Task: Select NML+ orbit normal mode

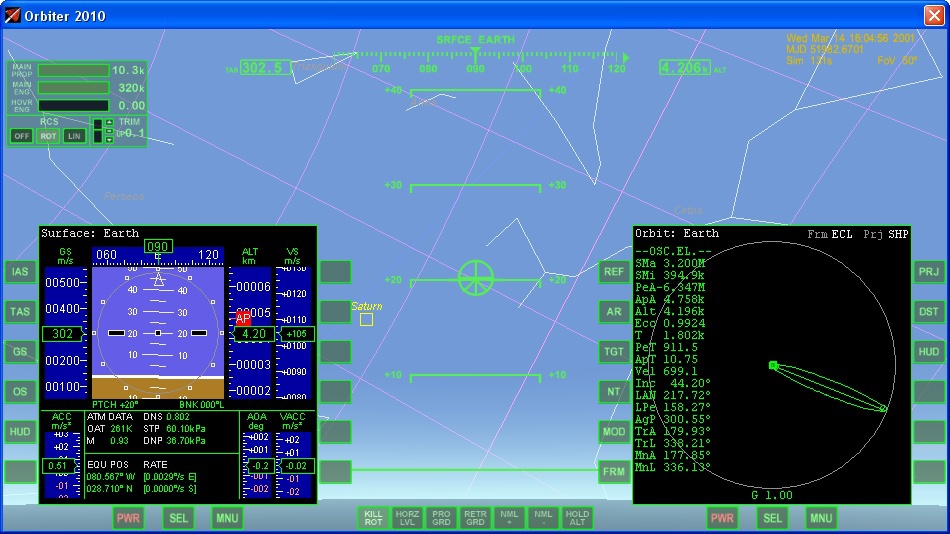Action: coord(509,517)
